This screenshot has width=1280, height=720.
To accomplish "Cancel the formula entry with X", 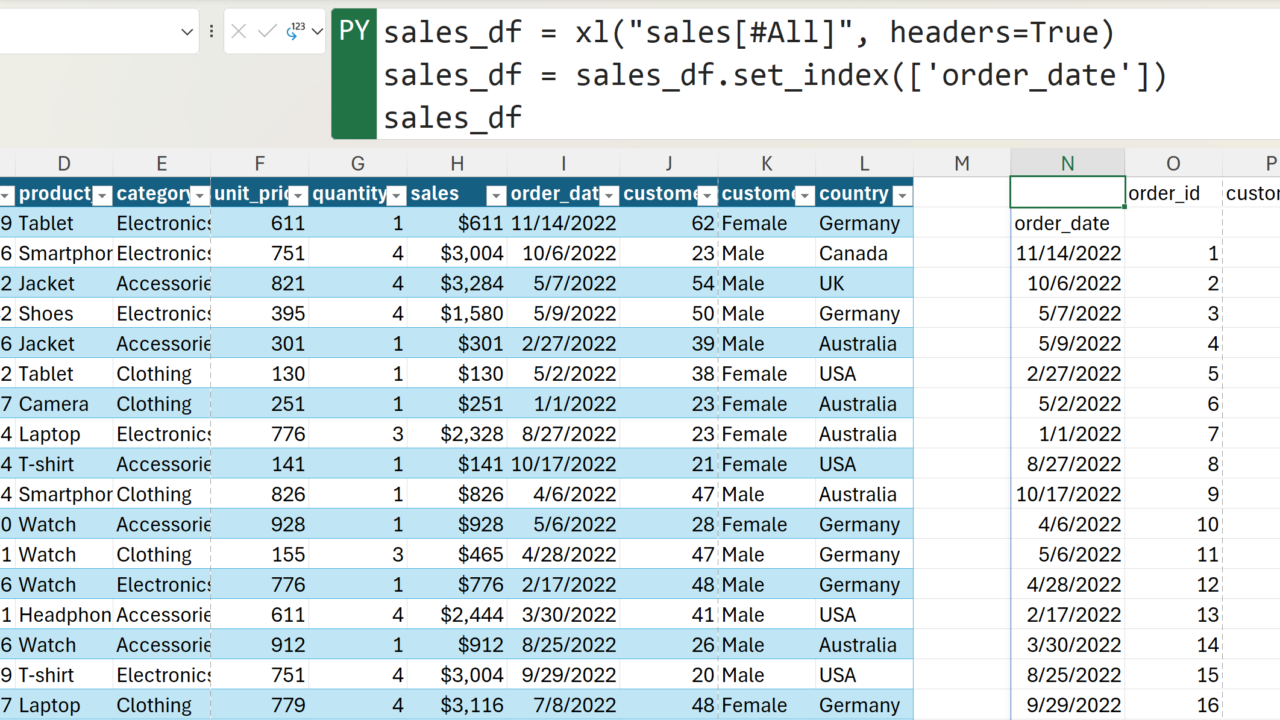I will coord(238,32).
